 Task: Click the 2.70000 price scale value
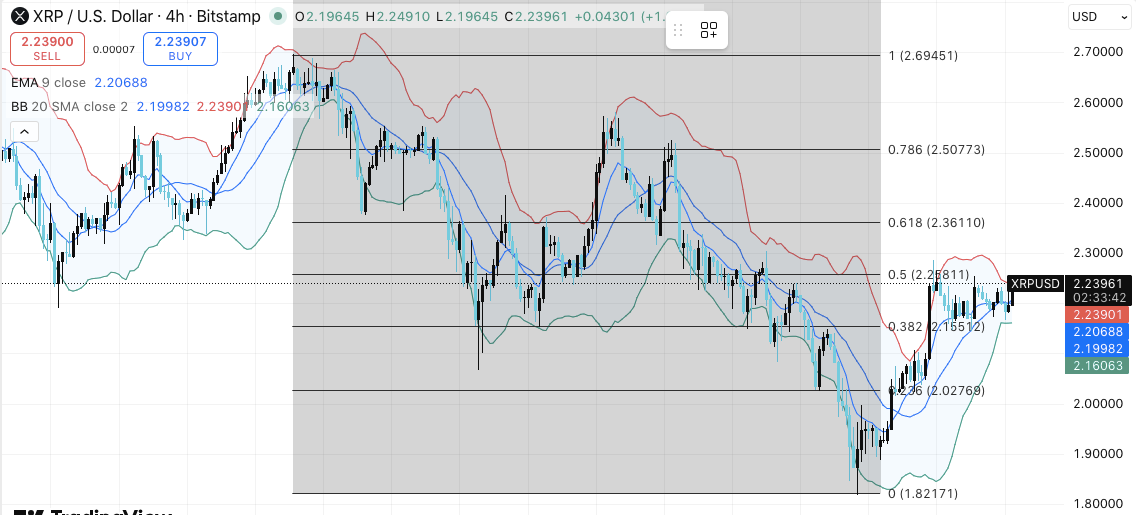tap(1097, 52)
